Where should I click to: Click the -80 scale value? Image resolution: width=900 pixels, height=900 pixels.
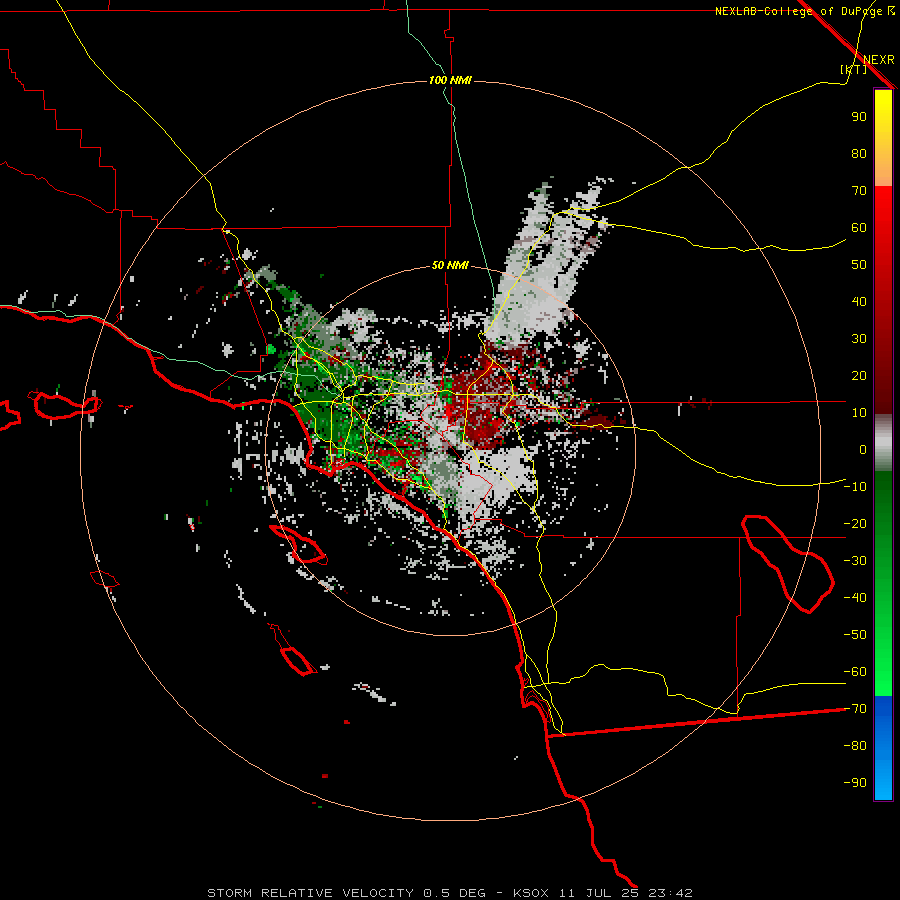click(855, 746)
